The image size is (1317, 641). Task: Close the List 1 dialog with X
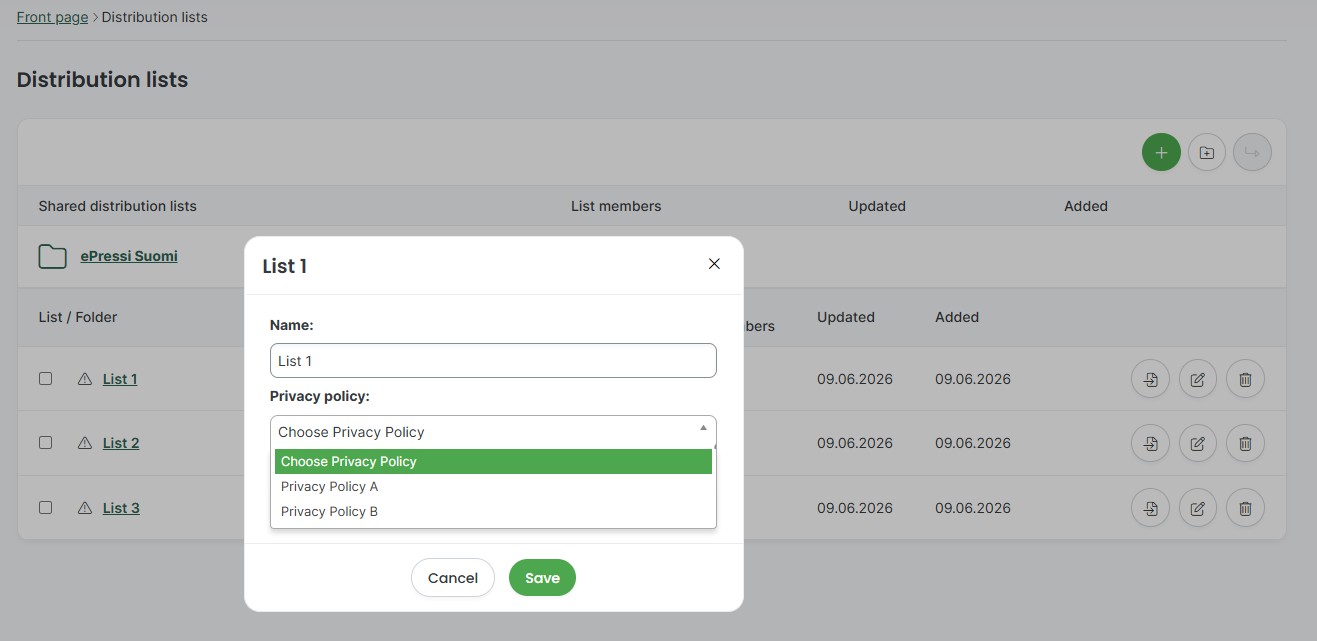point(714,264)
